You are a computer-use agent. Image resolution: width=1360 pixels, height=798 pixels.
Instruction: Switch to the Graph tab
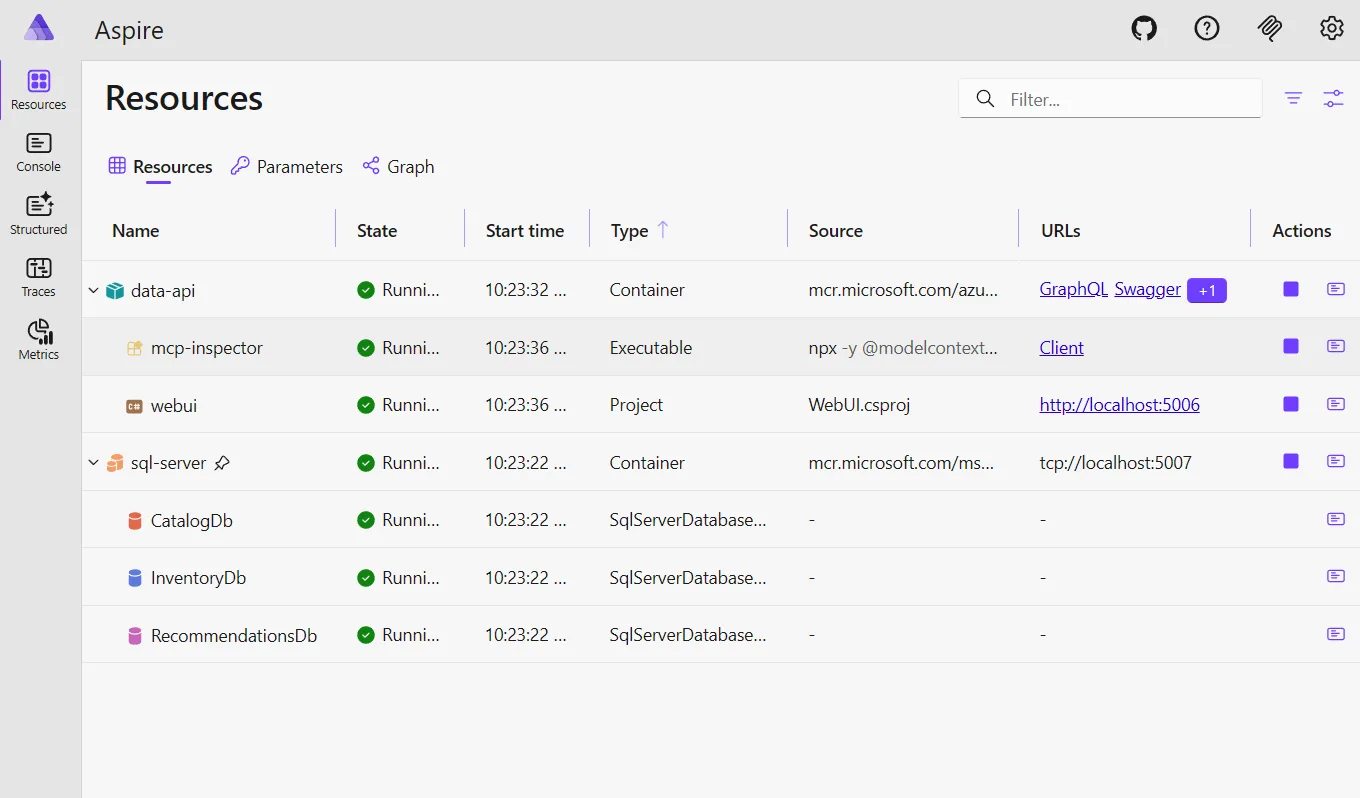click(x=398, y=167)
